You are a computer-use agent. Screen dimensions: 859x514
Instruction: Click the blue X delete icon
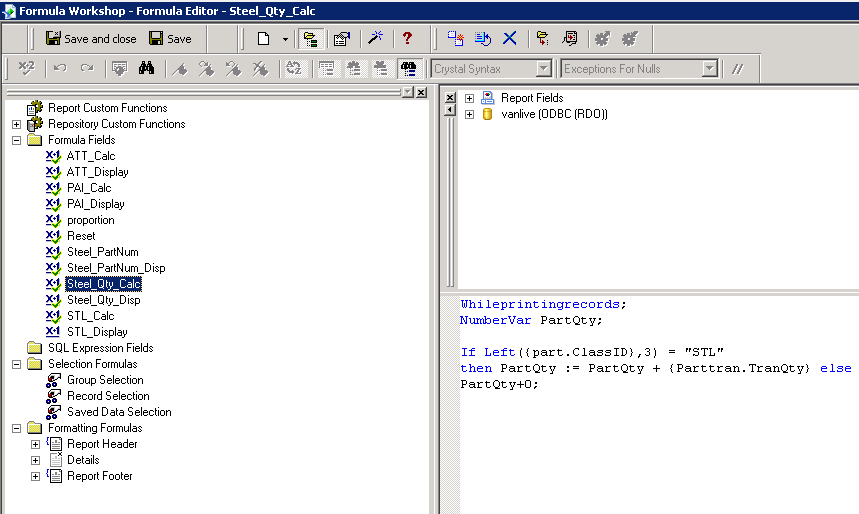509,39
